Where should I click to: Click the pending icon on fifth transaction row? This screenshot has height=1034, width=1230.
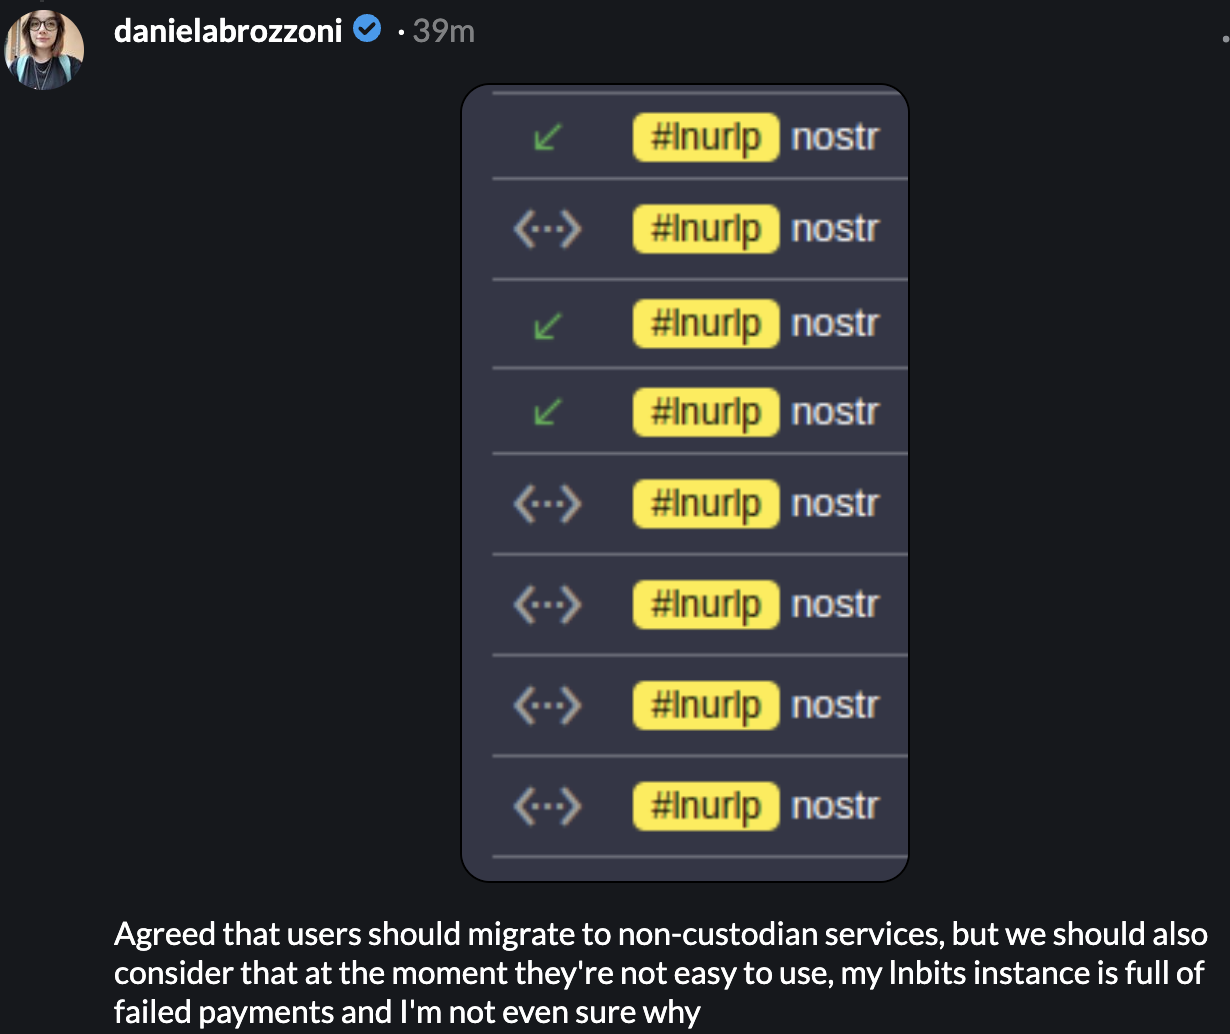[548, 504]
